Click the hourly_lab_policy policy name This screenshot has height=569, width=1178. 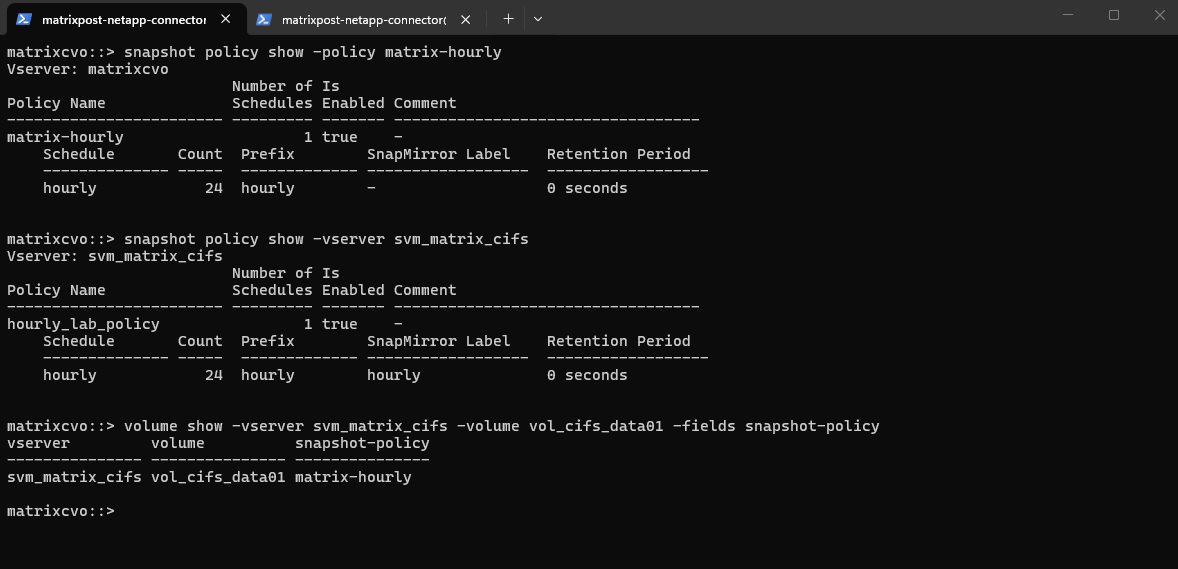83,324
